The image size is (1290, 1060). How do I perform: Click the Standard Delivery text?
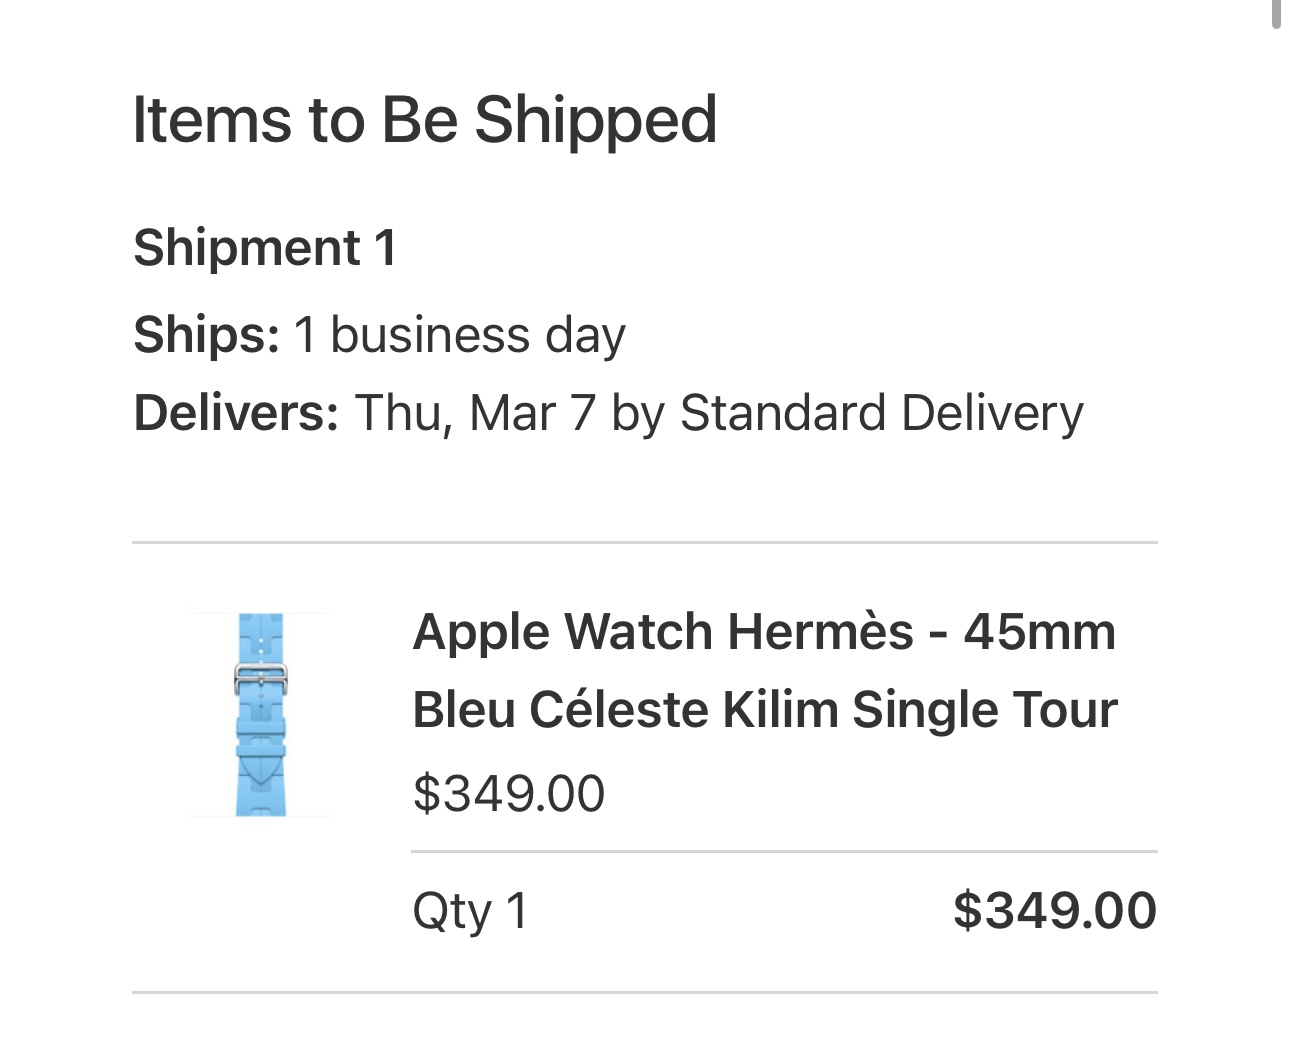[x=881, y=412]
